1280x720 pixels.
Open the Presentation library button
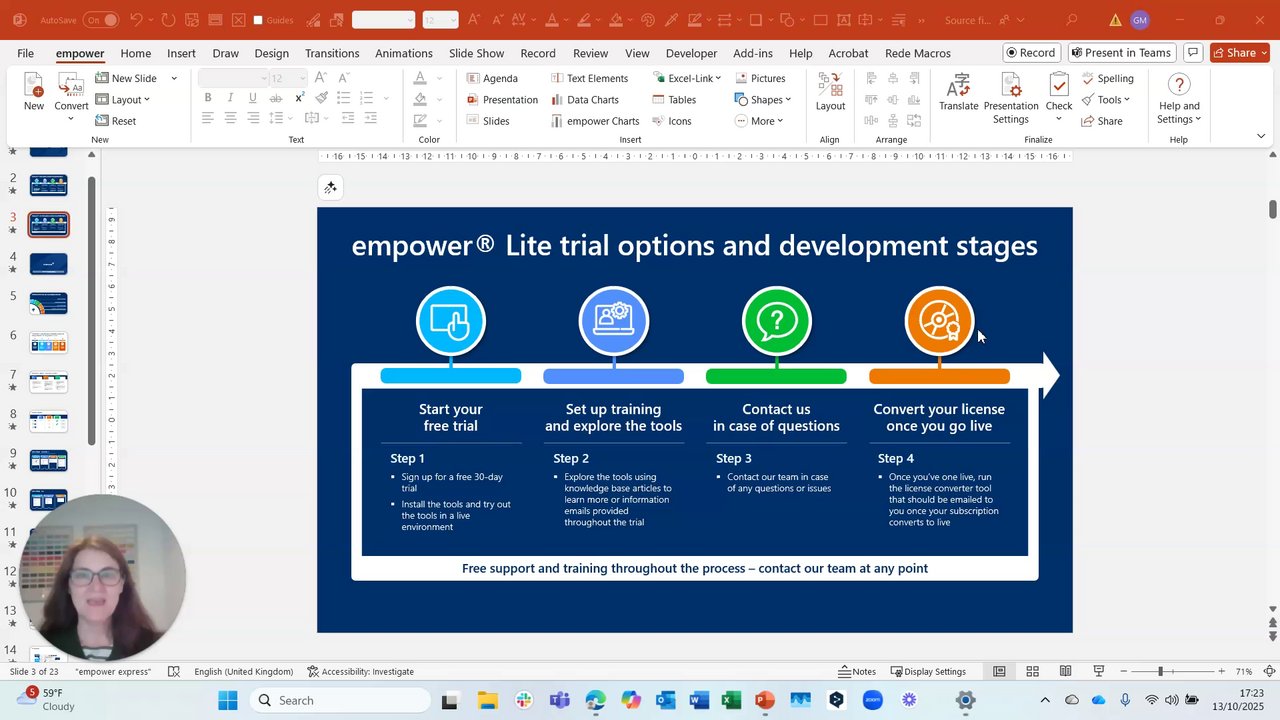tap(502, 100)
